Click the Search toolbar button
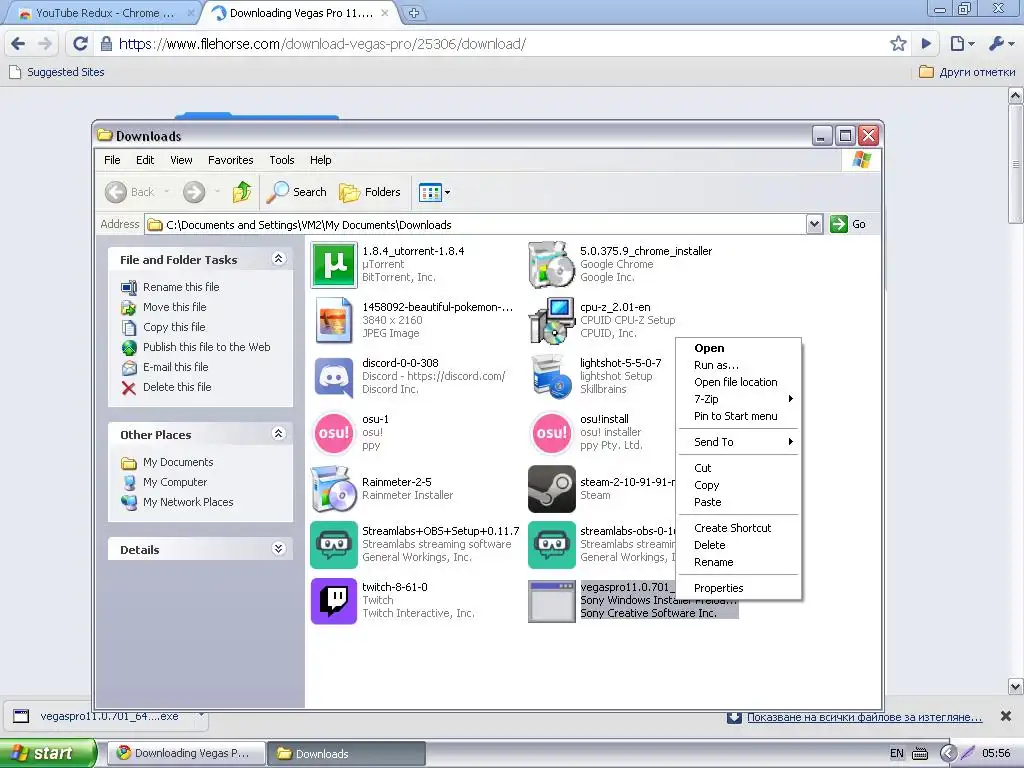This screenshot has width=1024, height=768. [x=296, y=192]
